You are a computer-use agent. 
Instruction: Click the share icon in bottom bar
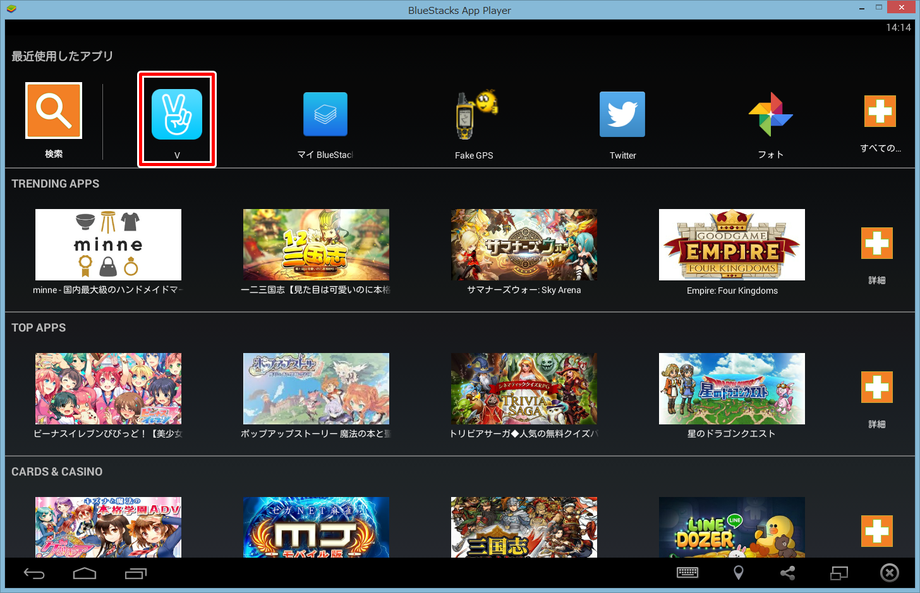pyautogui.click(x=788, y=573)
